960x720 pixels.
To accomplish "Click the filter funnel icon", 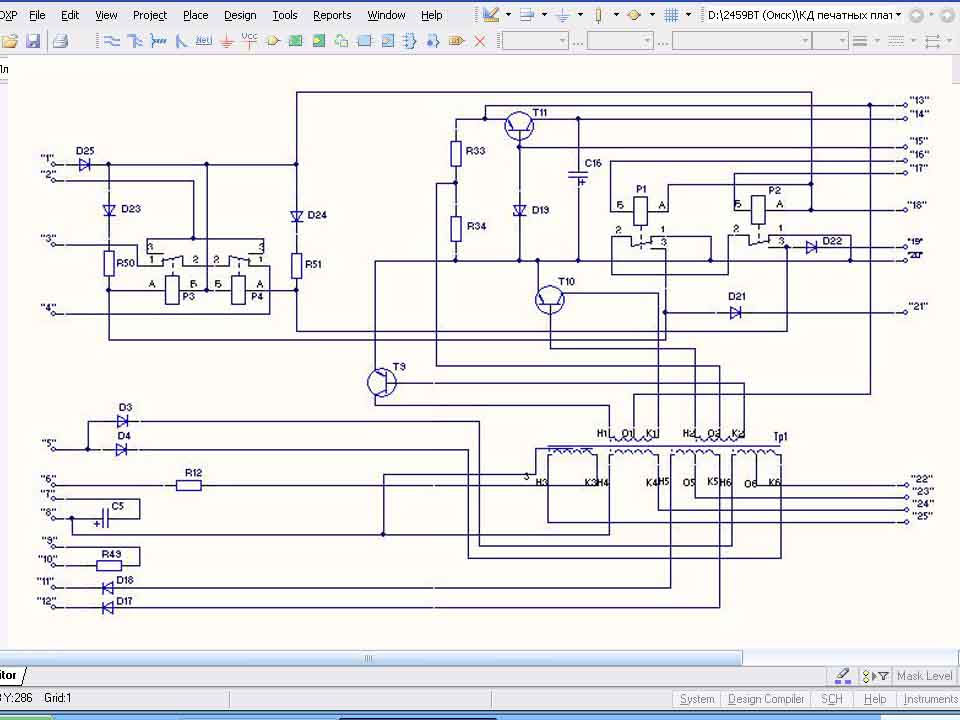I will point(883,676).
